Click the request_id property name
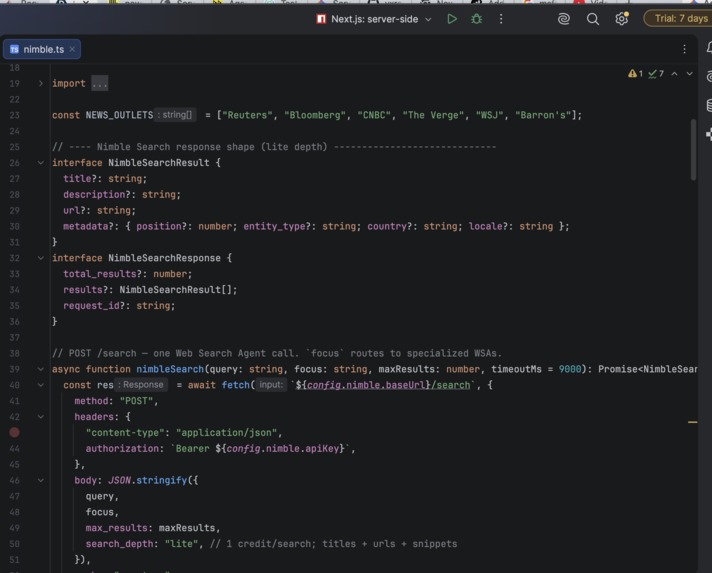The image size is (712, 573). [91, 306]
